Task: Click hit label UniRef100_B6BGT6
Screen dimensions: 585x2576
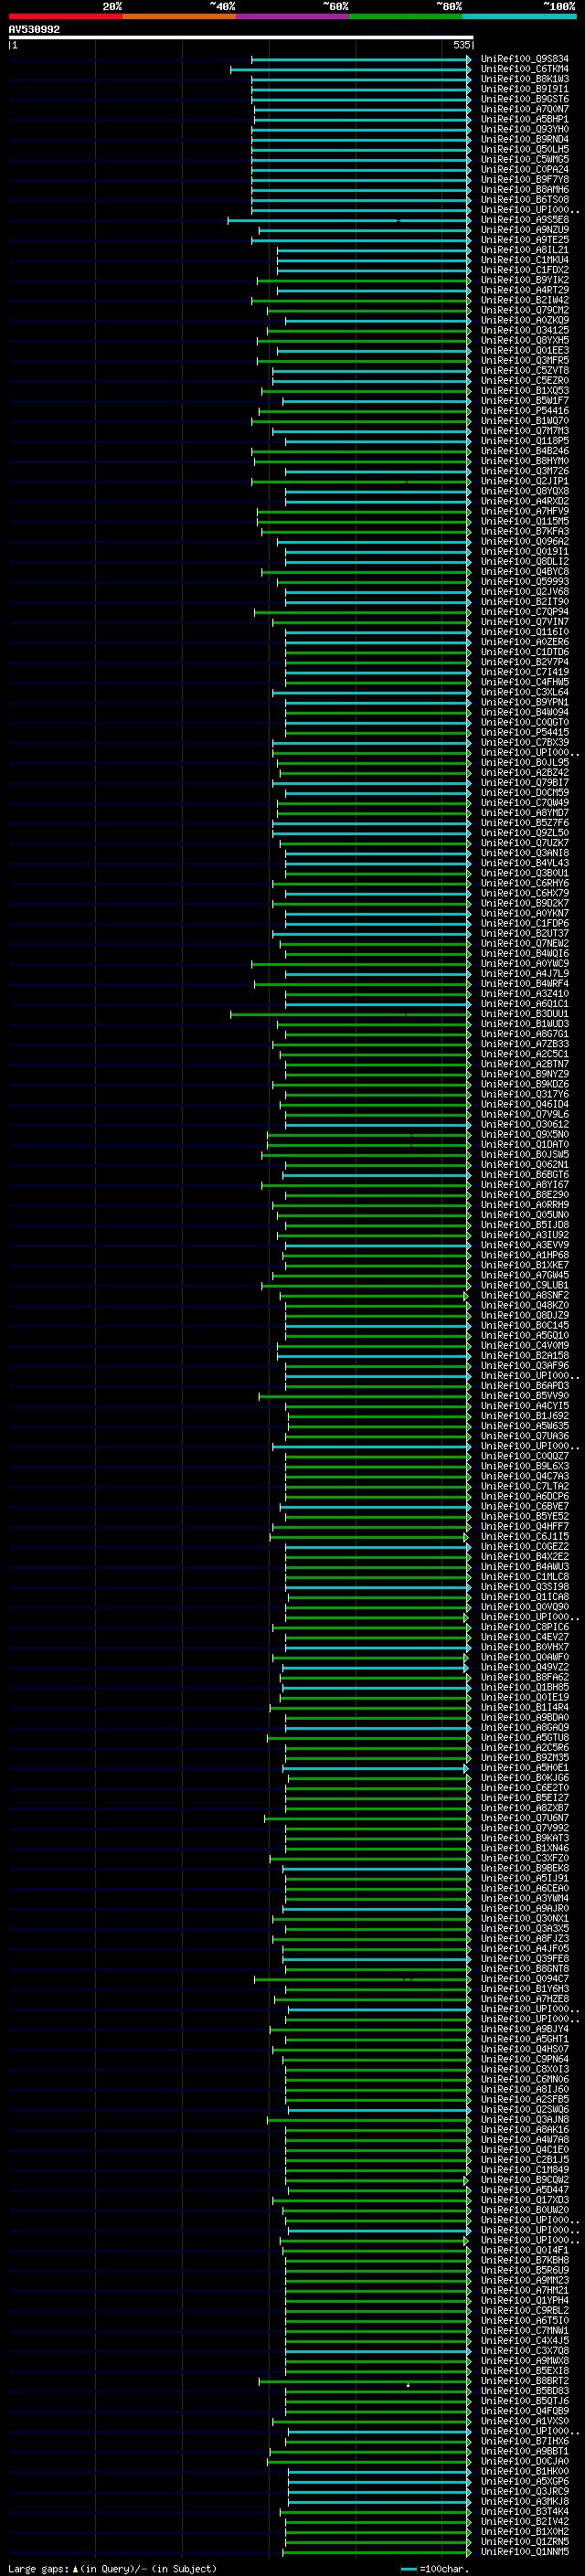Action: click(525, 1175)
